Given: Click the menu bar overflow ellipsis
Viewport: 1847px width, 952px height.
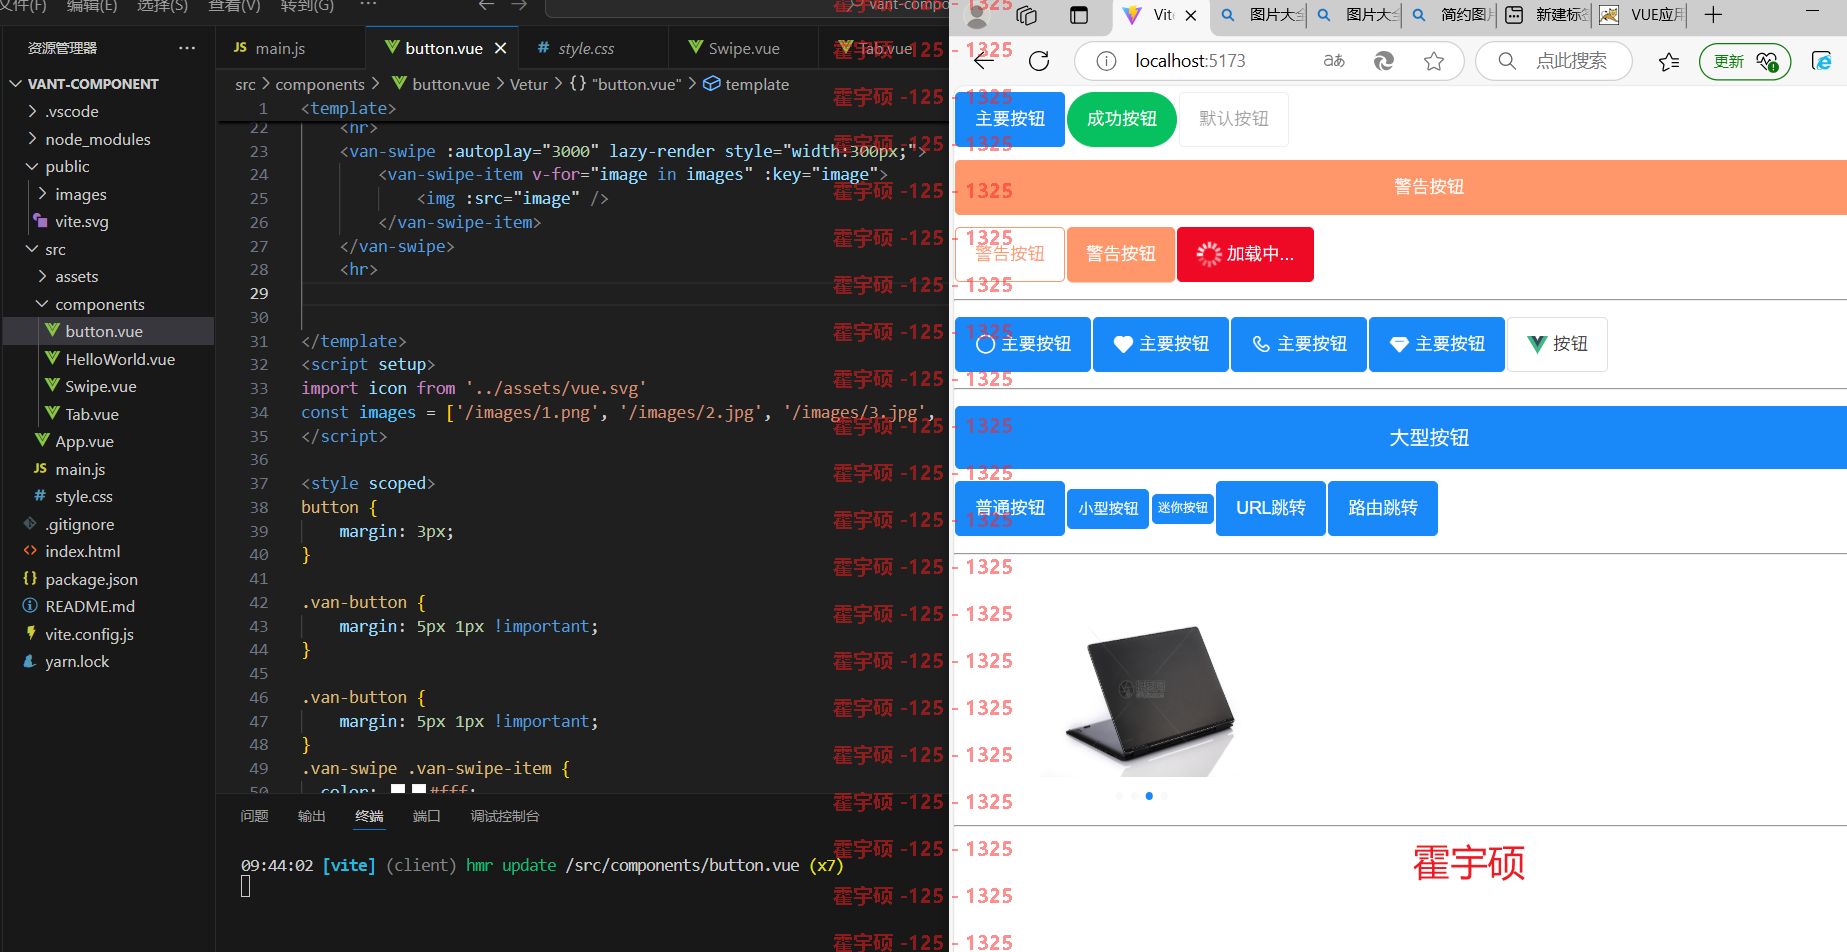Looking at the screenshot, I should [368, 5].
